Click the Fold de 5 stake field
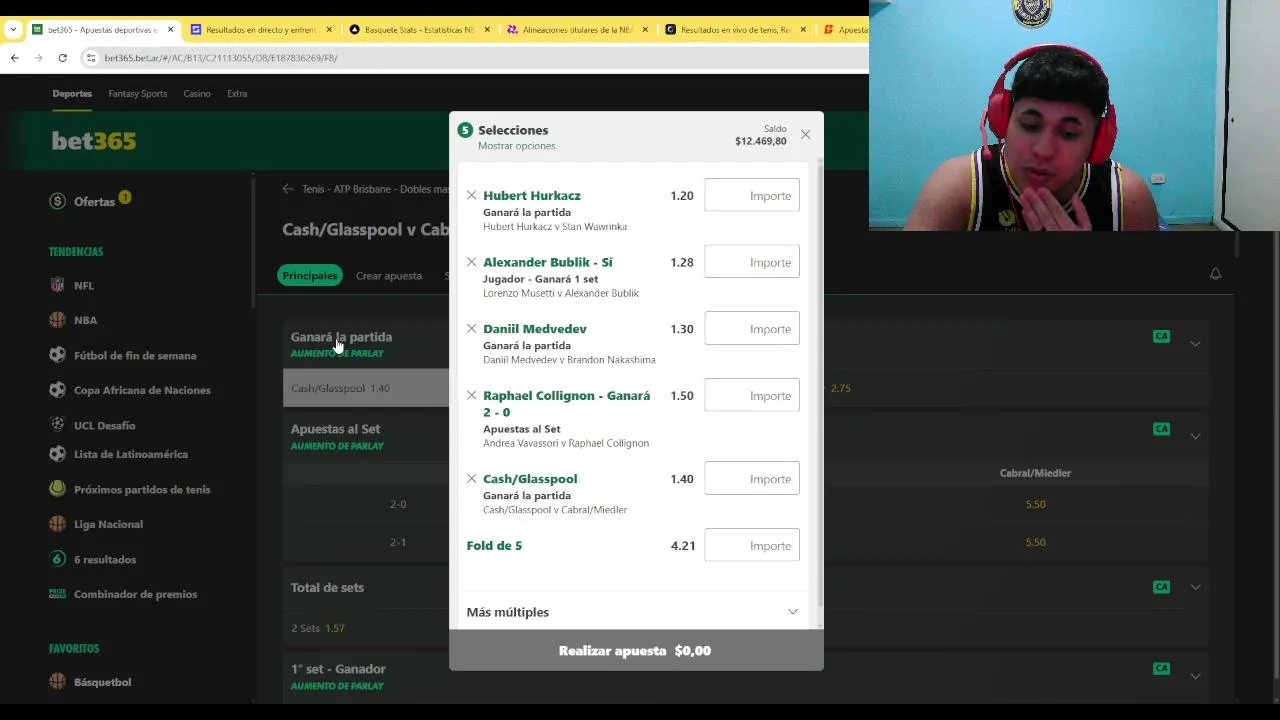Viewport: 1280px width, 720px height. pyautogui.click(x=752, y=545)
